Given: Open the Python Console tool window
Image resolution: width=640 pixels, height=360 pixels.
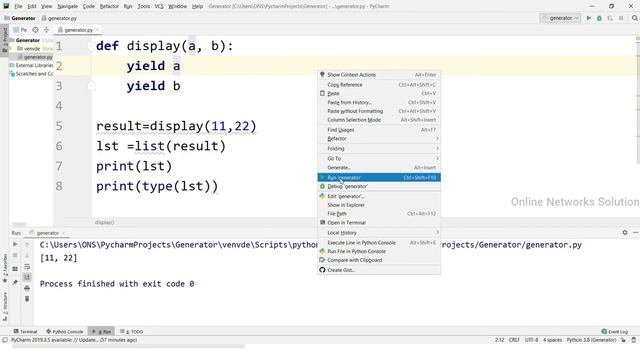Looking at the screenshot, I should tap(64, 331).
